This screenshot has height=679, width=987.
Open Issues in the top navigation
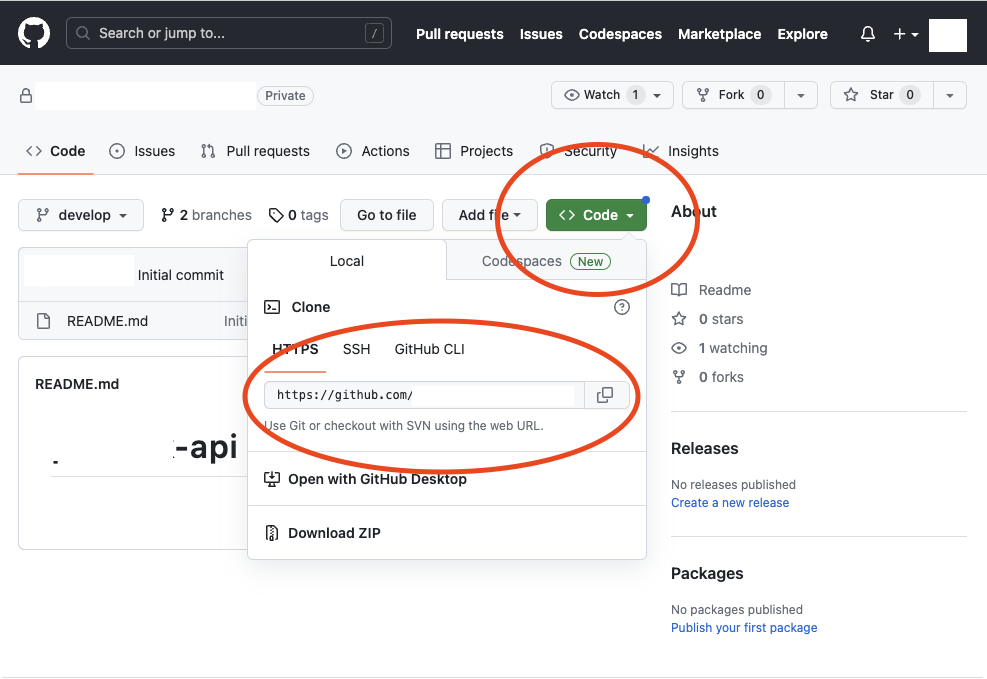coord(541,34)
